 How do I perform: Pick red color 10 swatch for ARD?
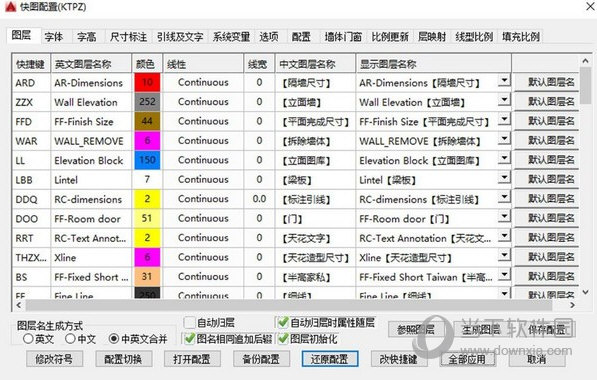[x=147, y=82]
